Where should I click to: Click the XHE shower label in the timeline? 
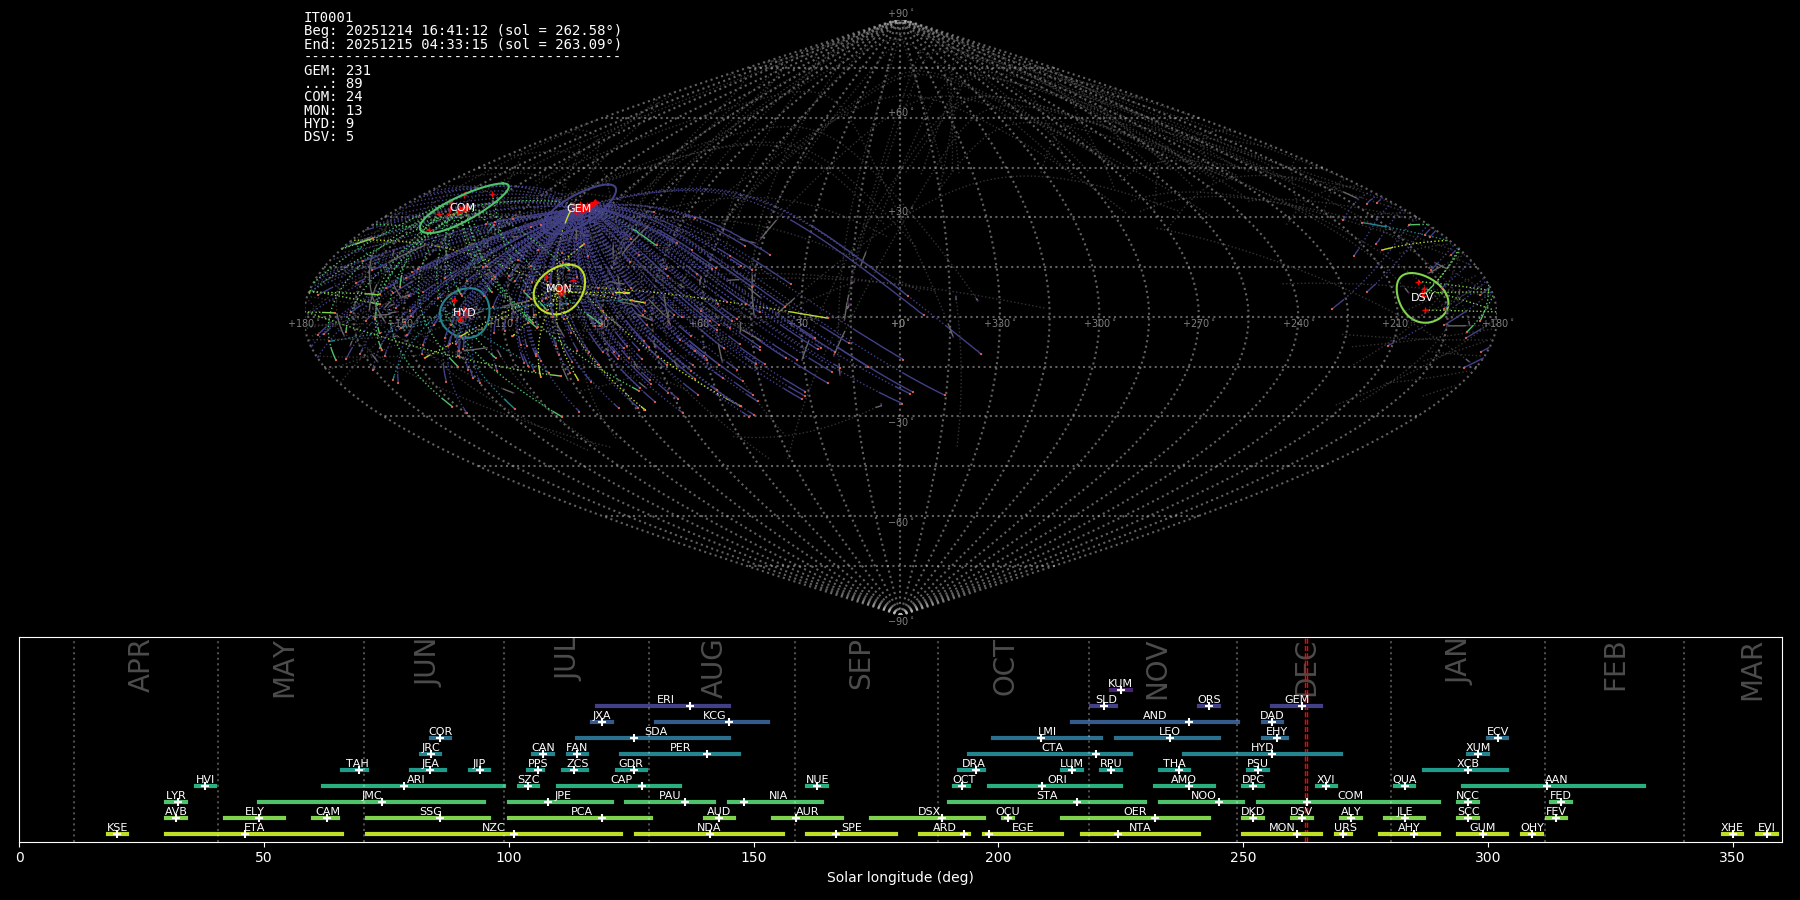click(x=1732, y=828)
